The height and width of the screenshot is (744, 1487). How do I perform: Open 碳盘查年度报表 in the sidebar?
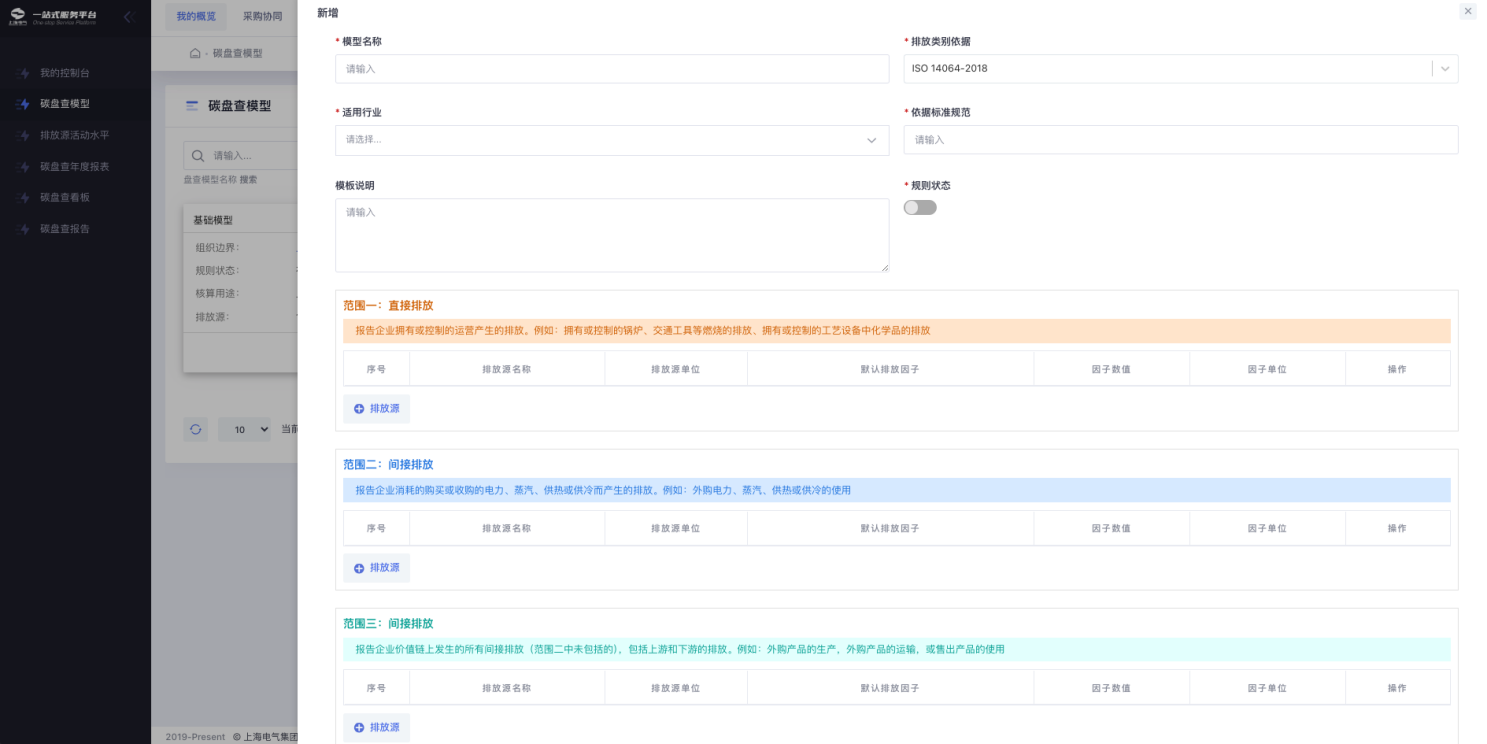74,166
